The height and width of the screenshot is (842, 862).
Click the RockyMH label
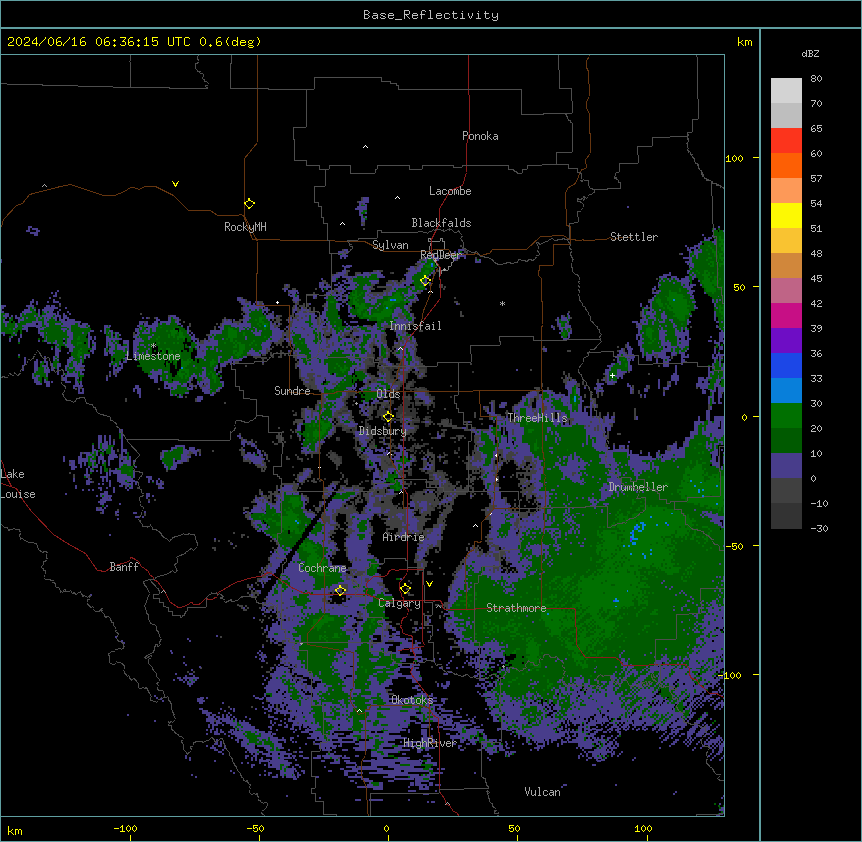pyautogui.click(x=245, y=227)
